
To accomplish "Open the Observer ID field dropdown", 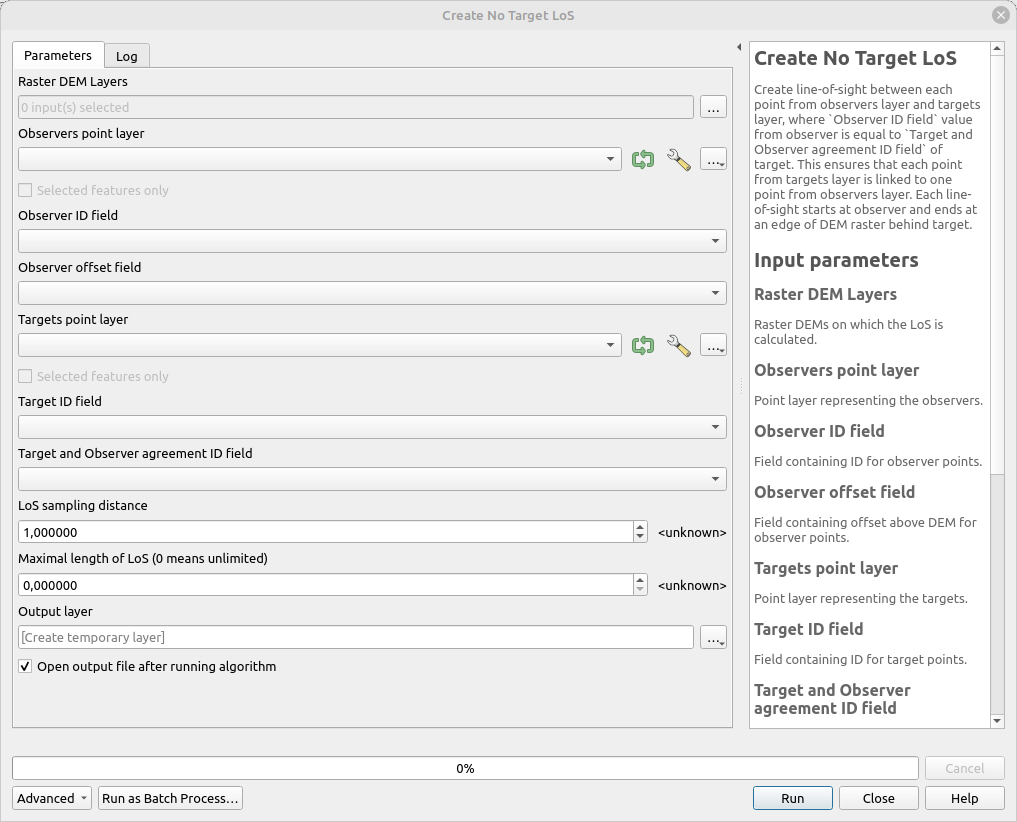I will (715, 241).
